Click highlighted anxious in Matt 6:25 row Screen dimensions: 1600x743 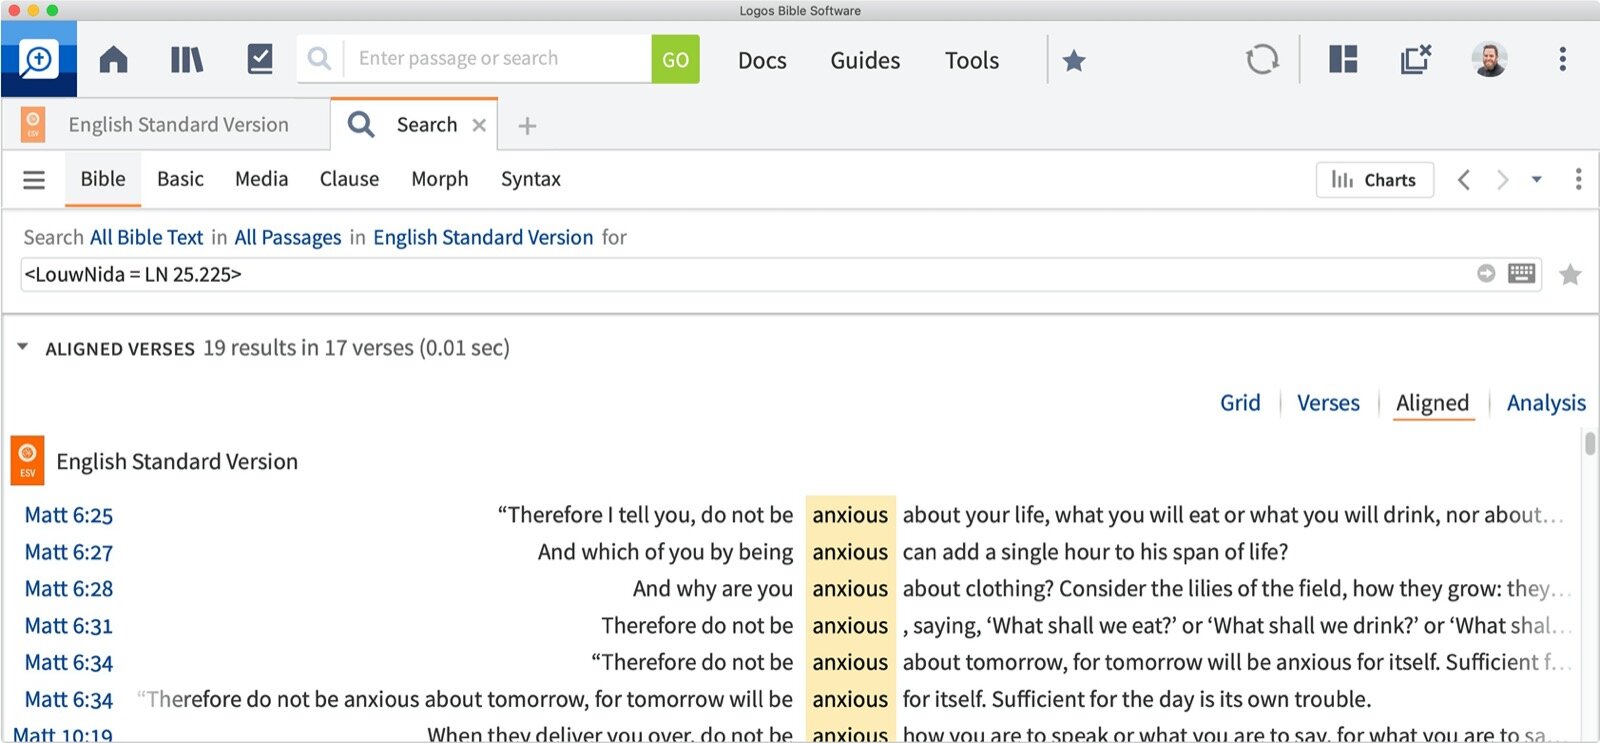pyautogui.click(x=850, y=515)
